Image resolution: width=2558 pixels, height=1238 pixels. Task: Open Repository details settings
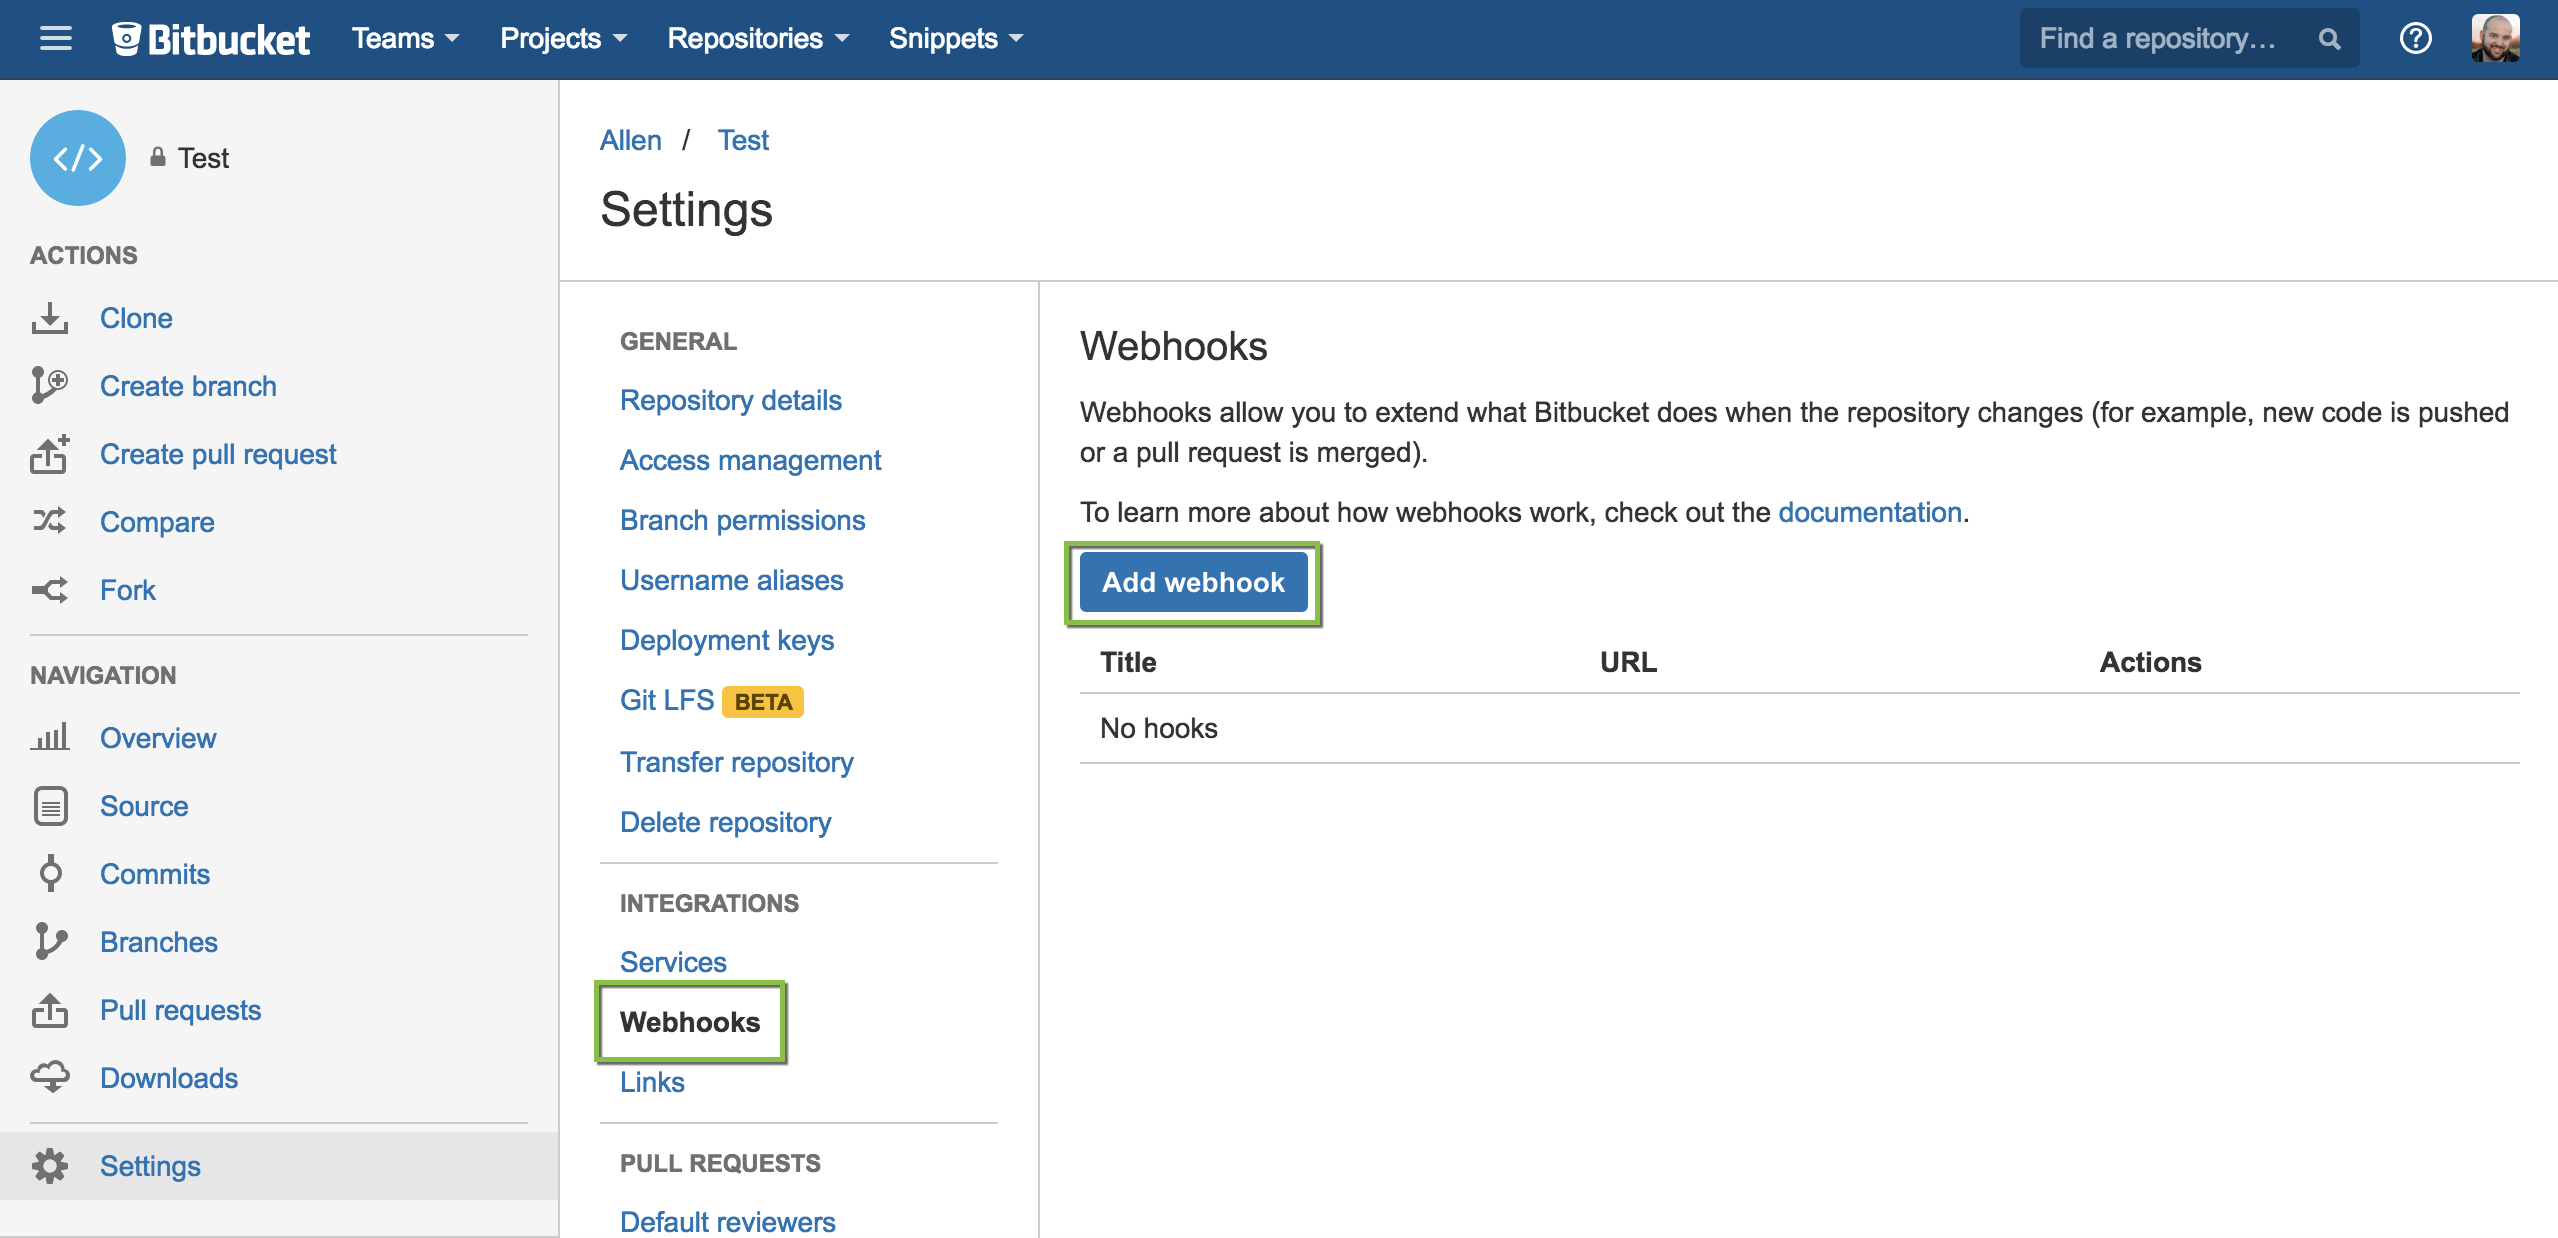(x=731, y=400)
